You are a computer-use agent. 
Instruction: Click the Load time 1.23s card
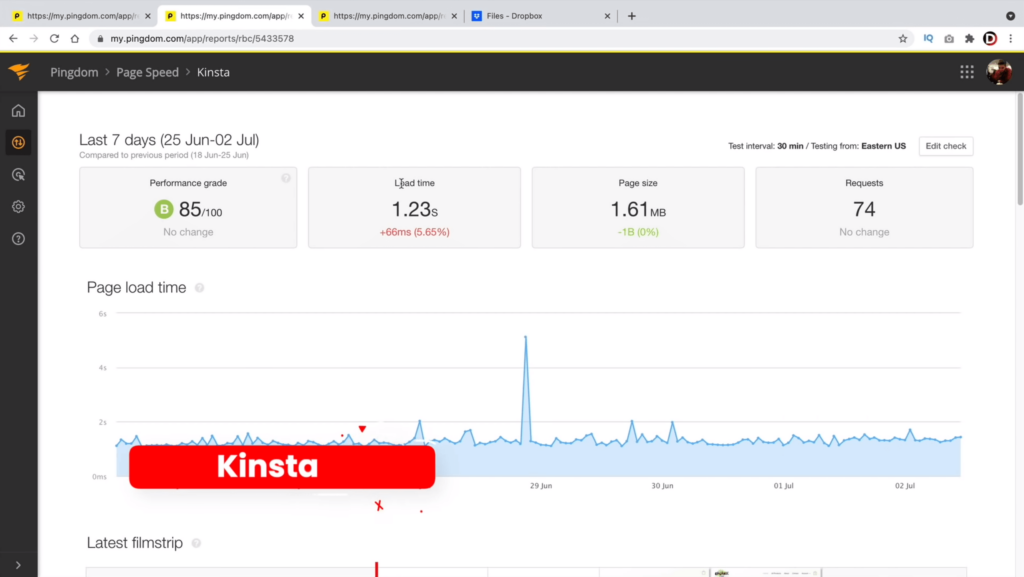(x=414, y=208)
